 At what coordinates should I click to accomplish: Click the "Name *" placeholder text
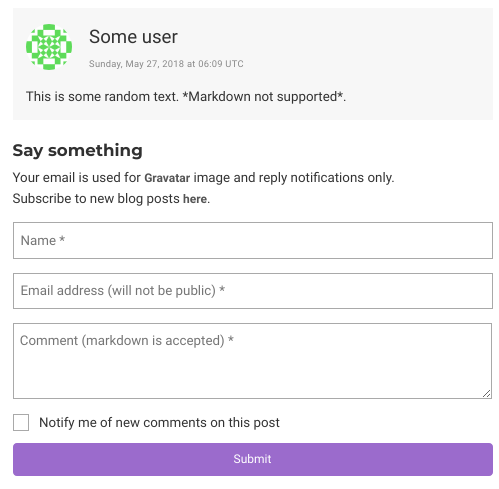[x=43, y=240]
